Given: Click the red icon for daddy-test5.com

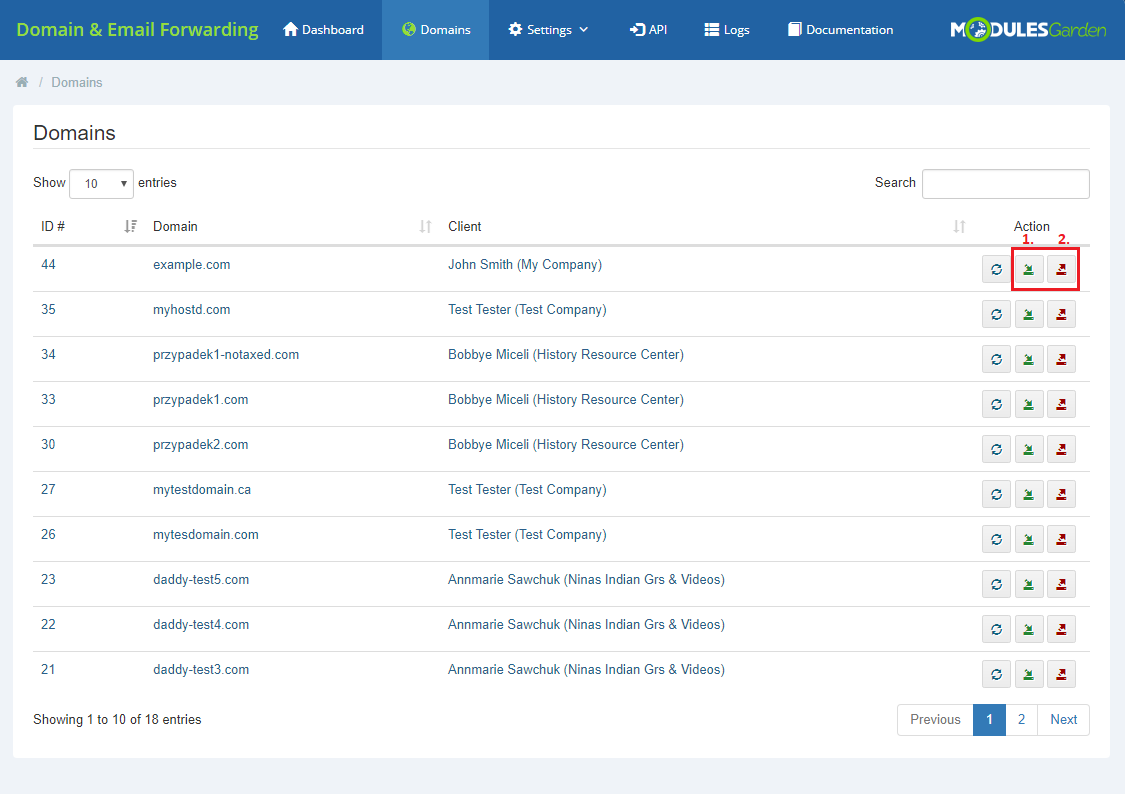Looking at the screenshot, I should [1061, 585].
